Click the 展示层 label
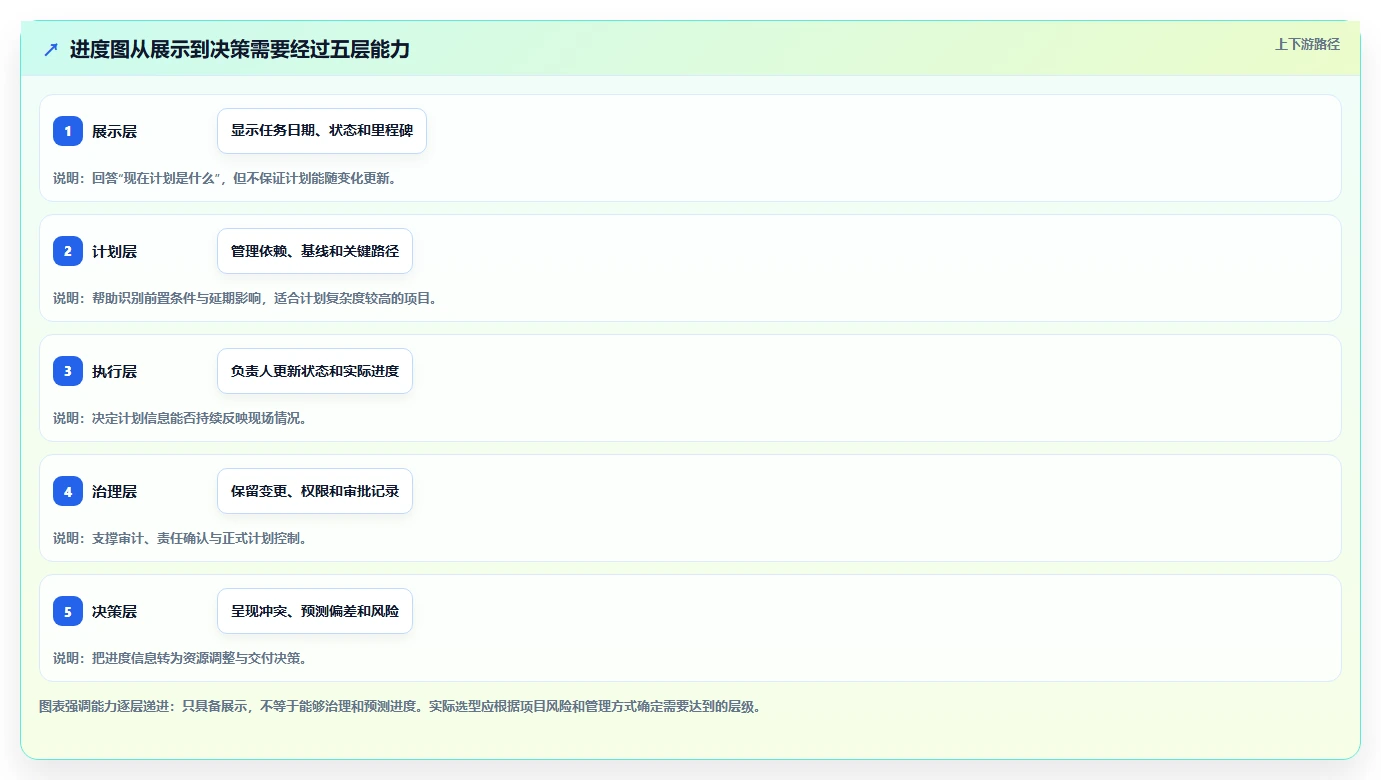 [115, 131]
